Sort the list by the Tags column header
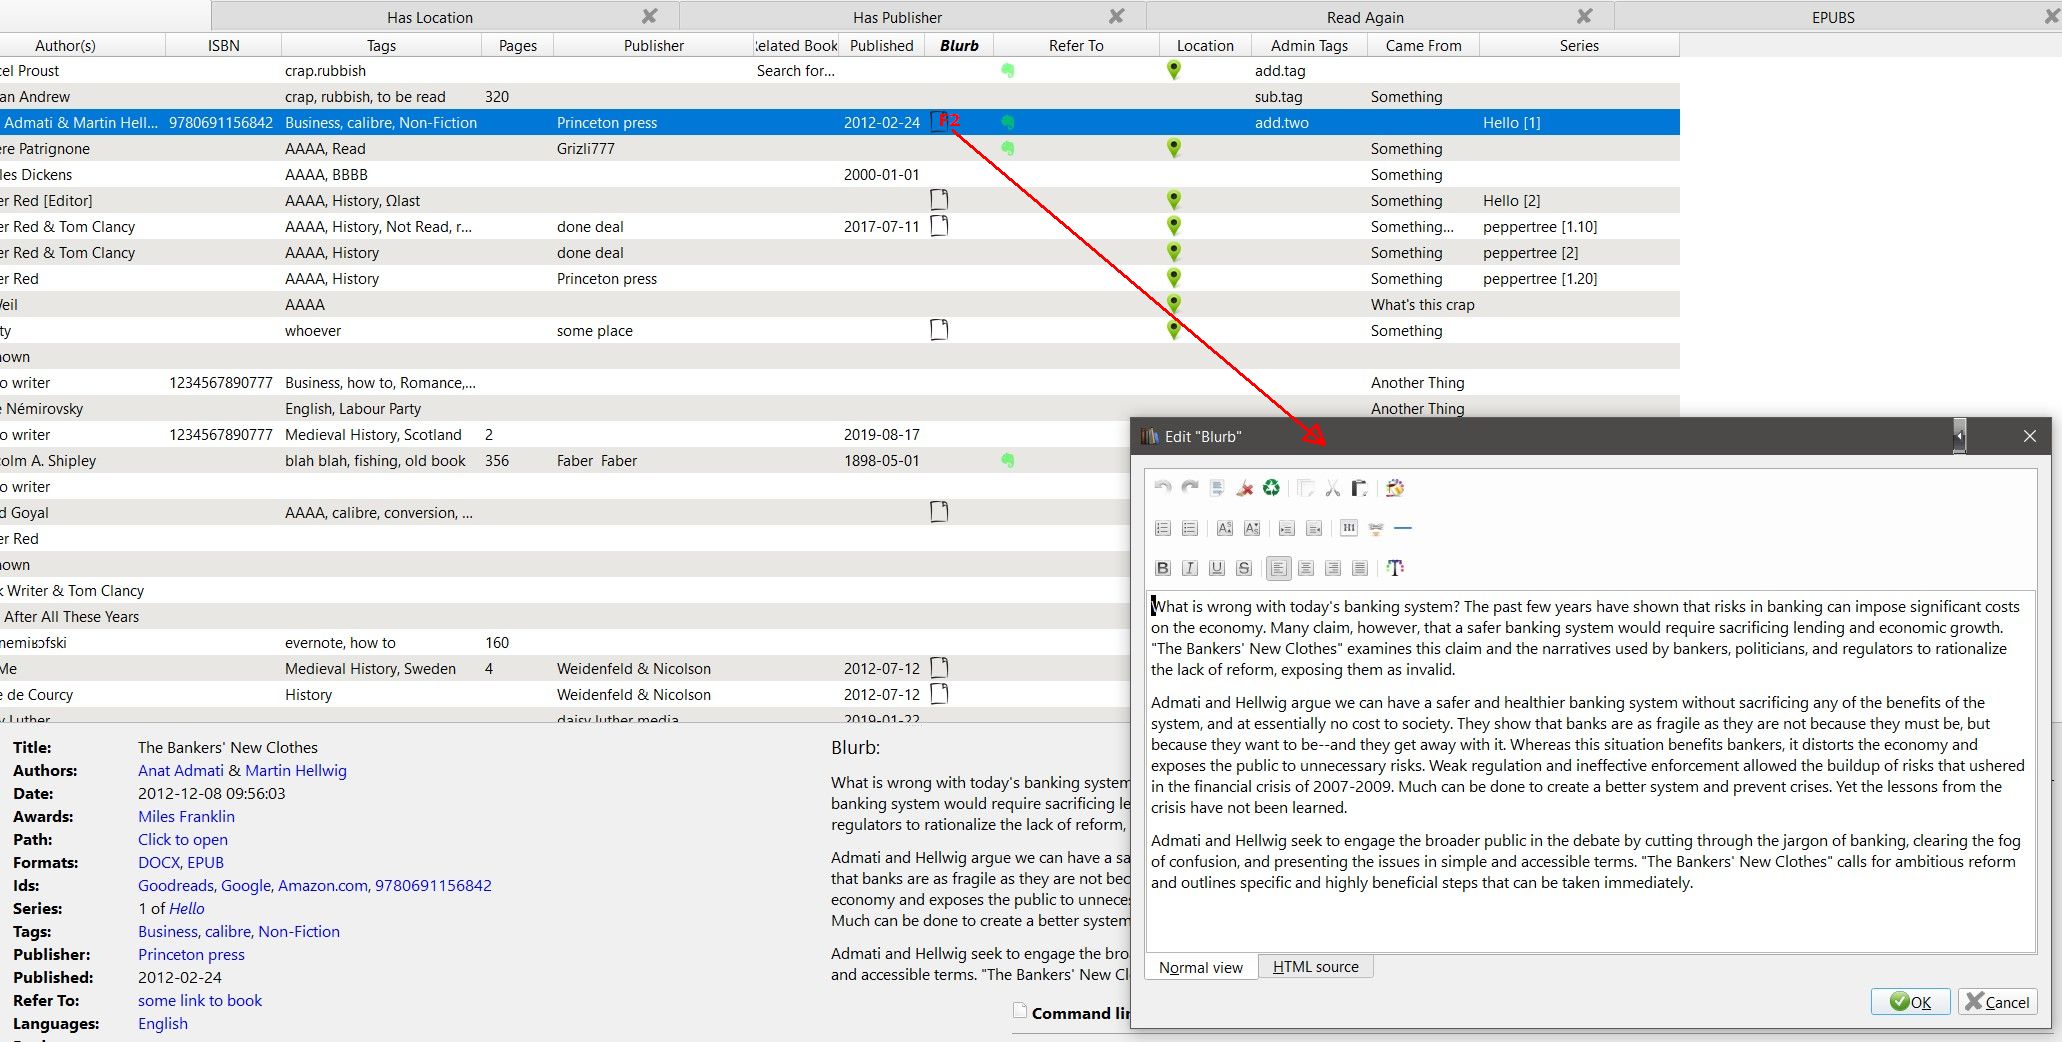The height and width of the screenshot is (1042, 2062). 381,45
